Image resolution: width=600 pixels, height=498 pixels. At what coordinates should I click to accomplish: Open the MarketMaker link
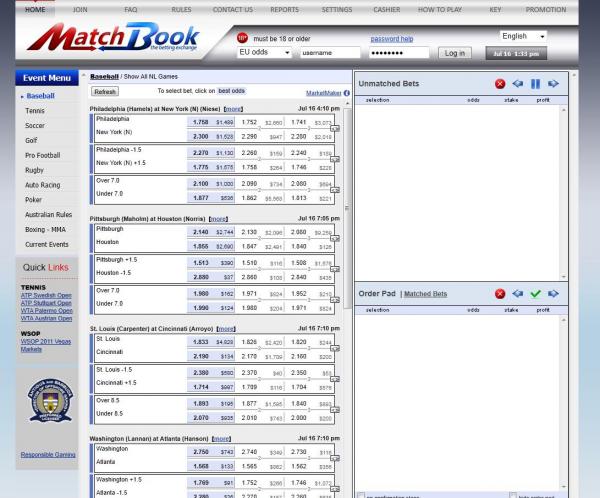323,93
